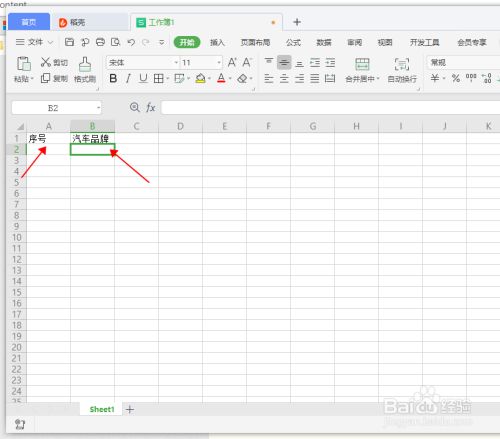Align text right
Viewport: 500px width, 439px height.
pyautogui.click(x=299, y=79)
